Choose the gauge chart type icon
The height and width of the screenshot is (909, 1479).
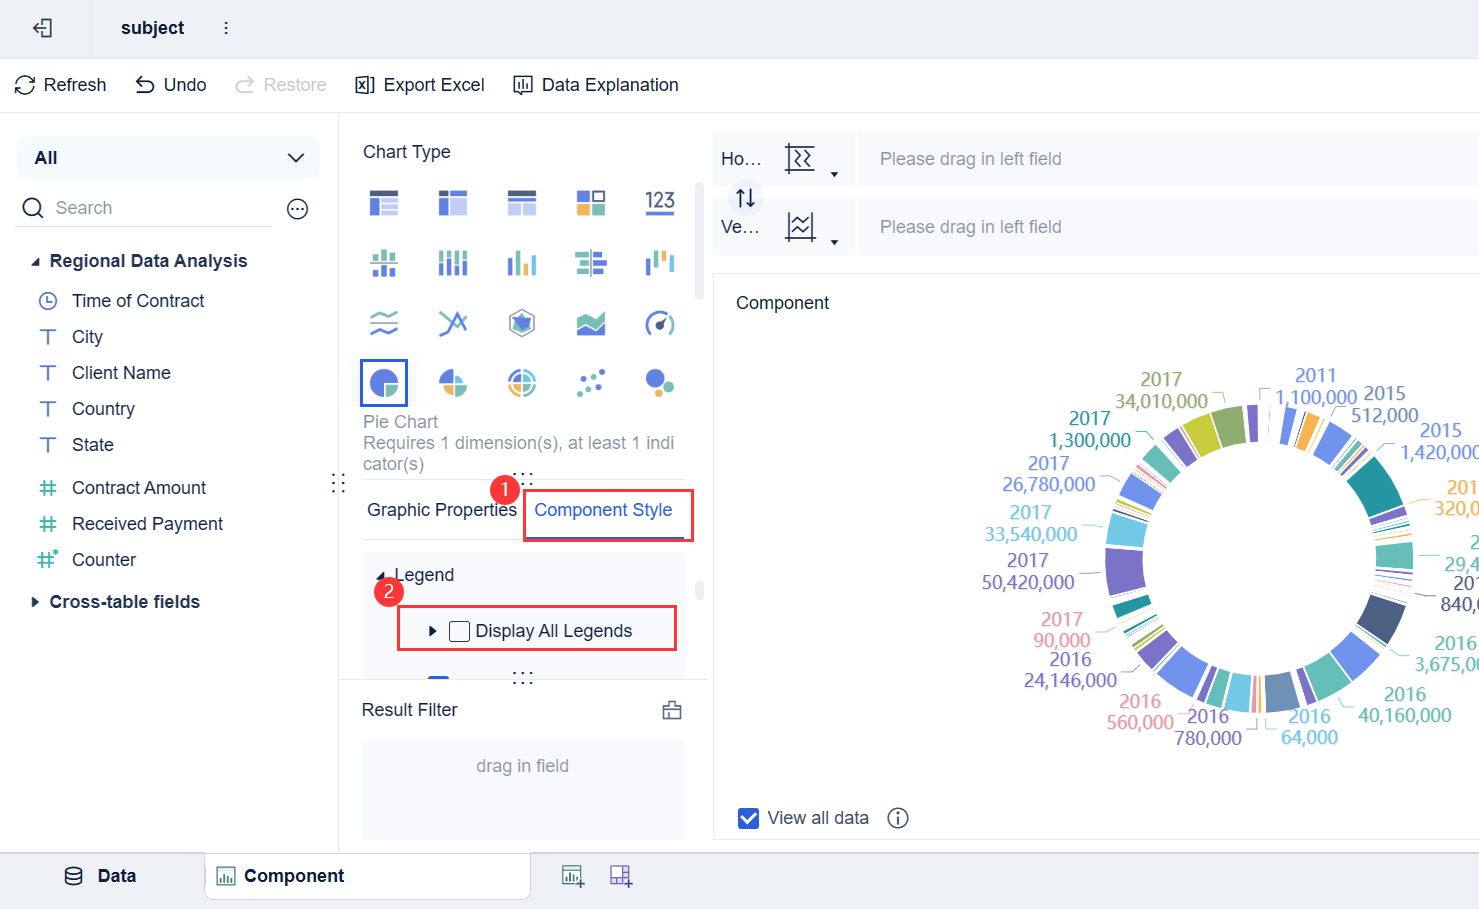tap(660, 323)
